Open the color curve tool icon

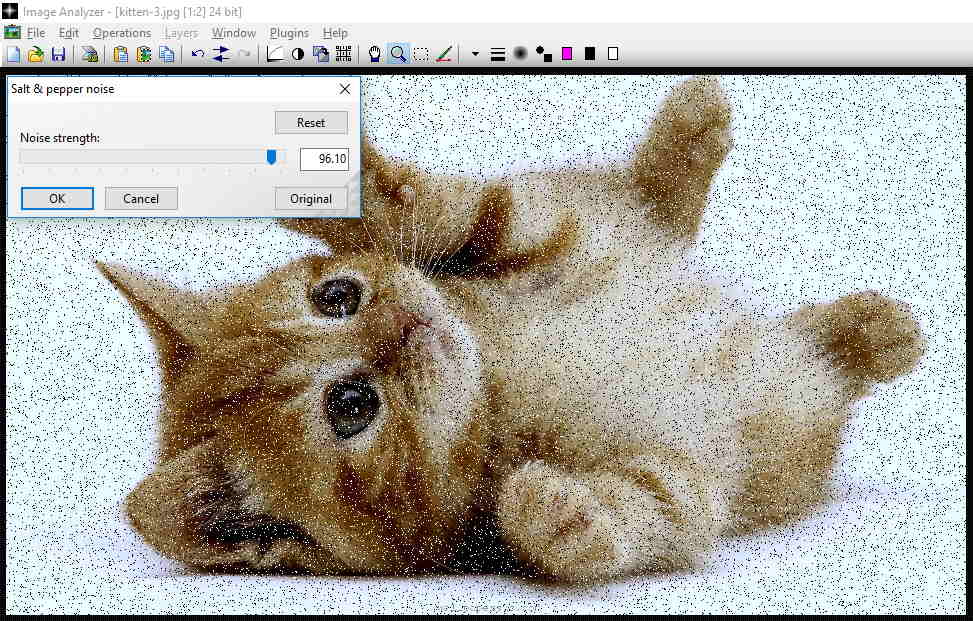275,55
